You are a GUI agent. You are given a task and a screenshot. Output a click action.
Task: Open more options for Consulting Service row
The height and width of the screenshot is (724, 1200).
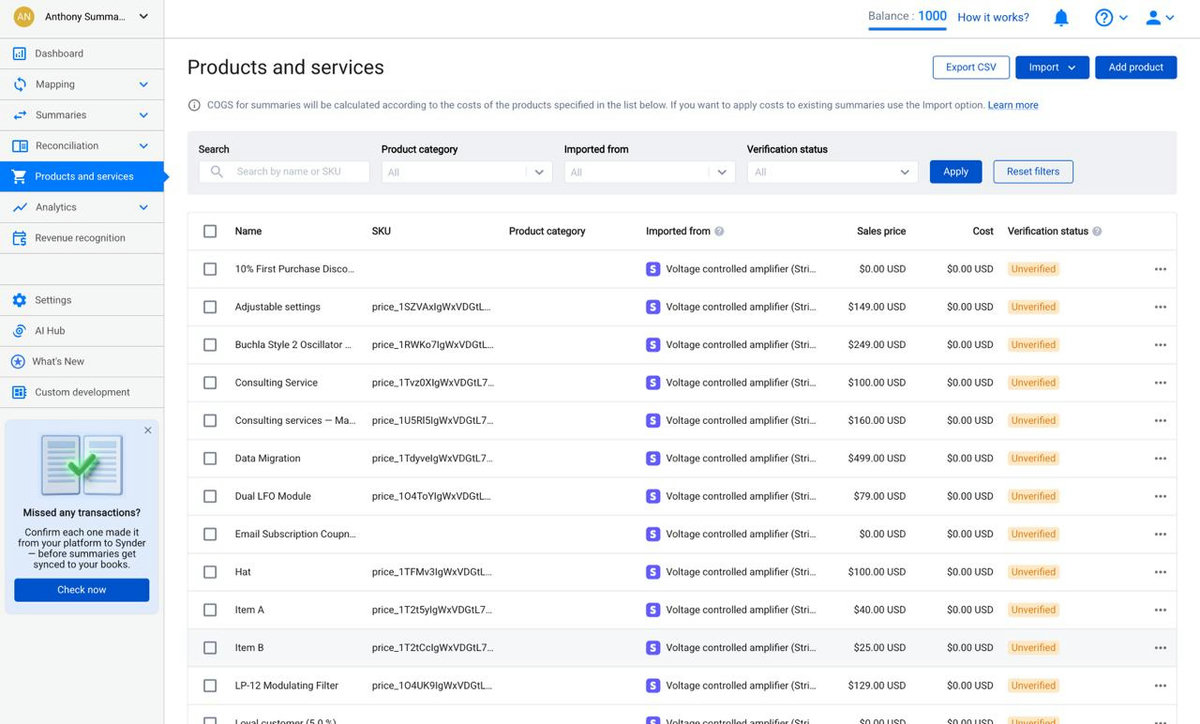click(x=1160, y=383)
